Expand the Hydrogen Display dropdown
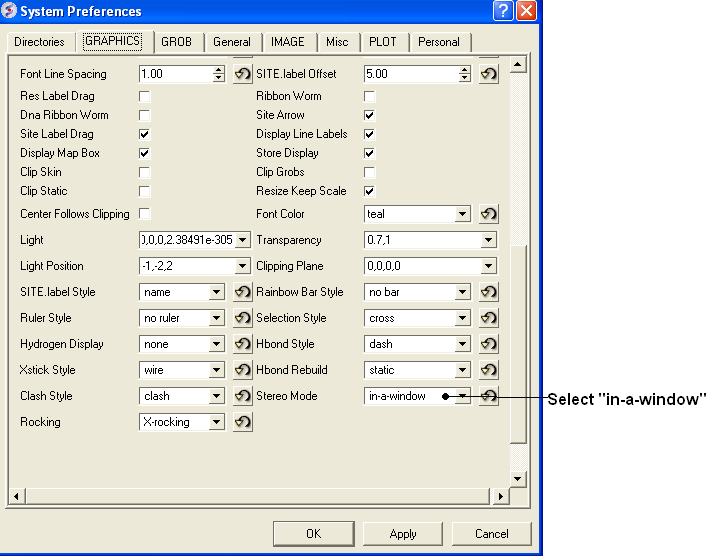This screenshot has height=556, width=716. (216, 344)
